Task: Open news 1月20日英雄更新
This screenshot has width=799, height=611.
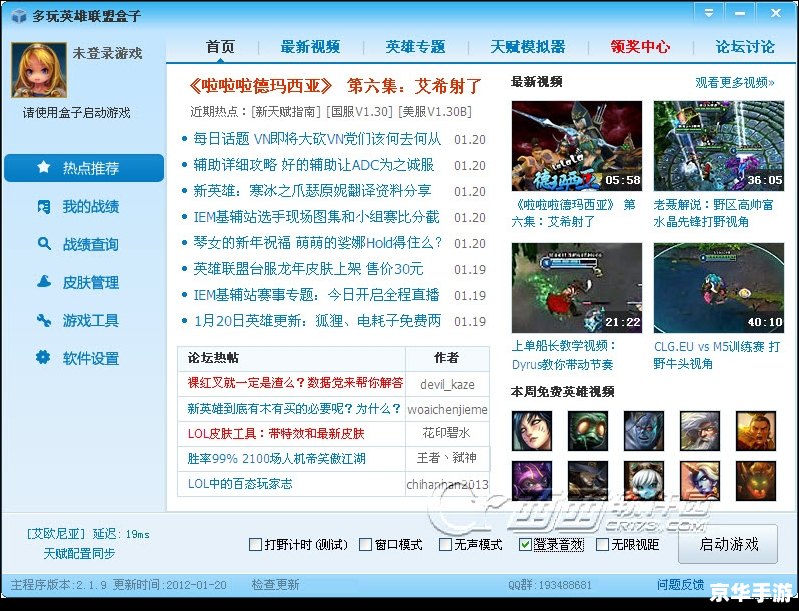Action: (x=317, y=321)
